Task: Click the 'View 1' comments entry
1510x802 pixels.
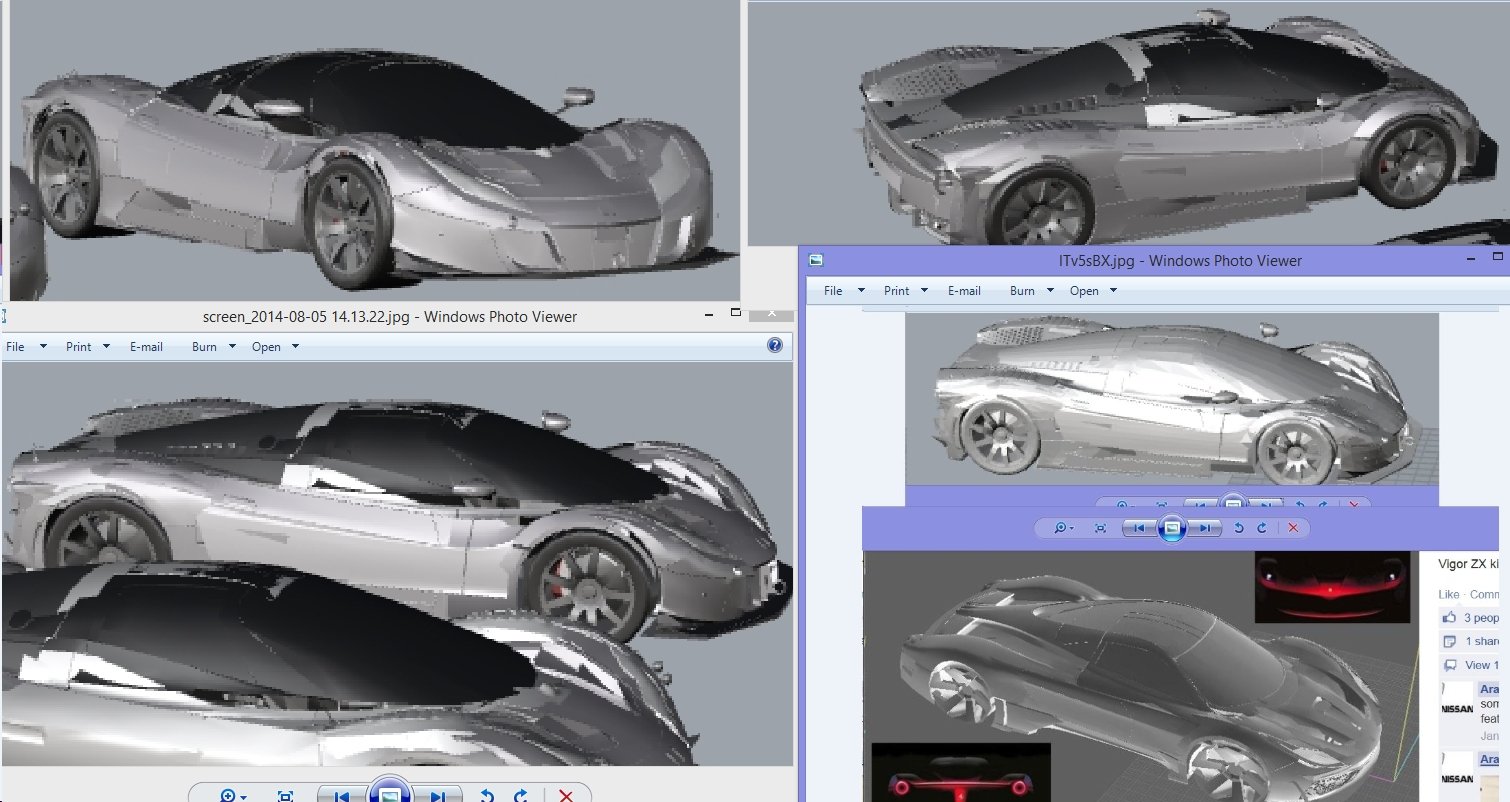Action: tap(1472, 665)
